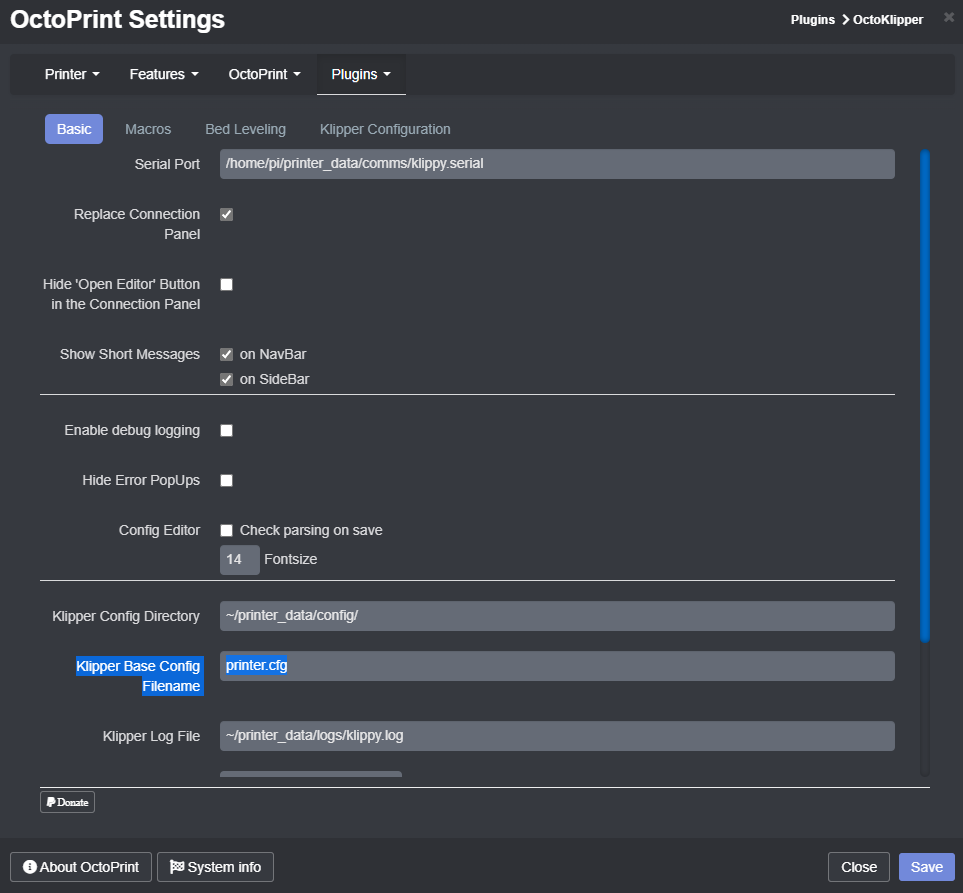Uncheck Show Short Messages on SideBar
This screenshot has height=893, width=963.
point(227,380)
